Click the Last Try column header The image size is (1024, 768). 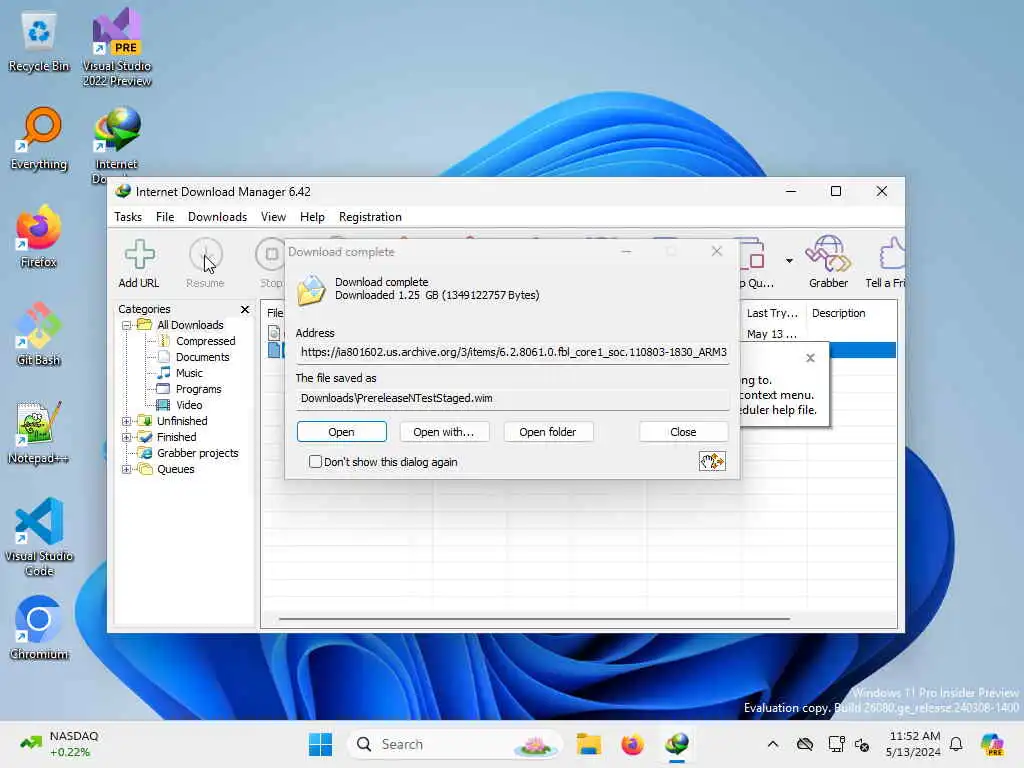coord(773,313)
